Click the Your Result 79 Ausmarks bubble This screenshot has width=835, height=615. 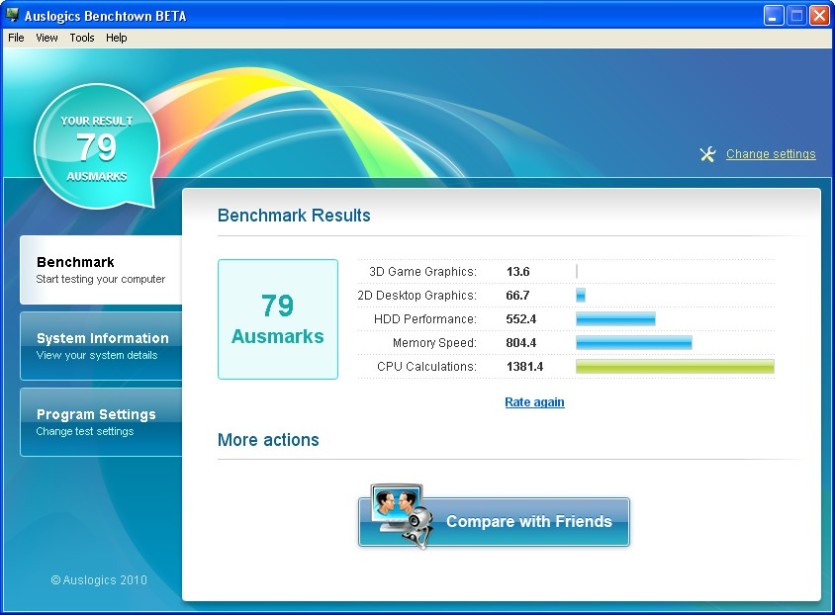tap(97, 146)
